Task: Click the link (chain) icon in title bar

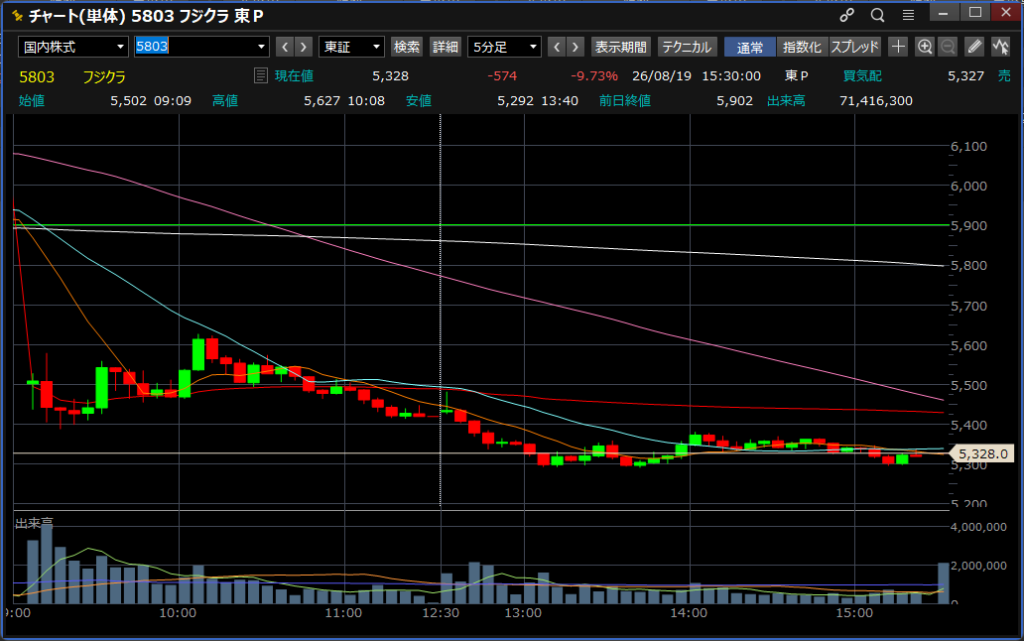Action: click(847, 15)
